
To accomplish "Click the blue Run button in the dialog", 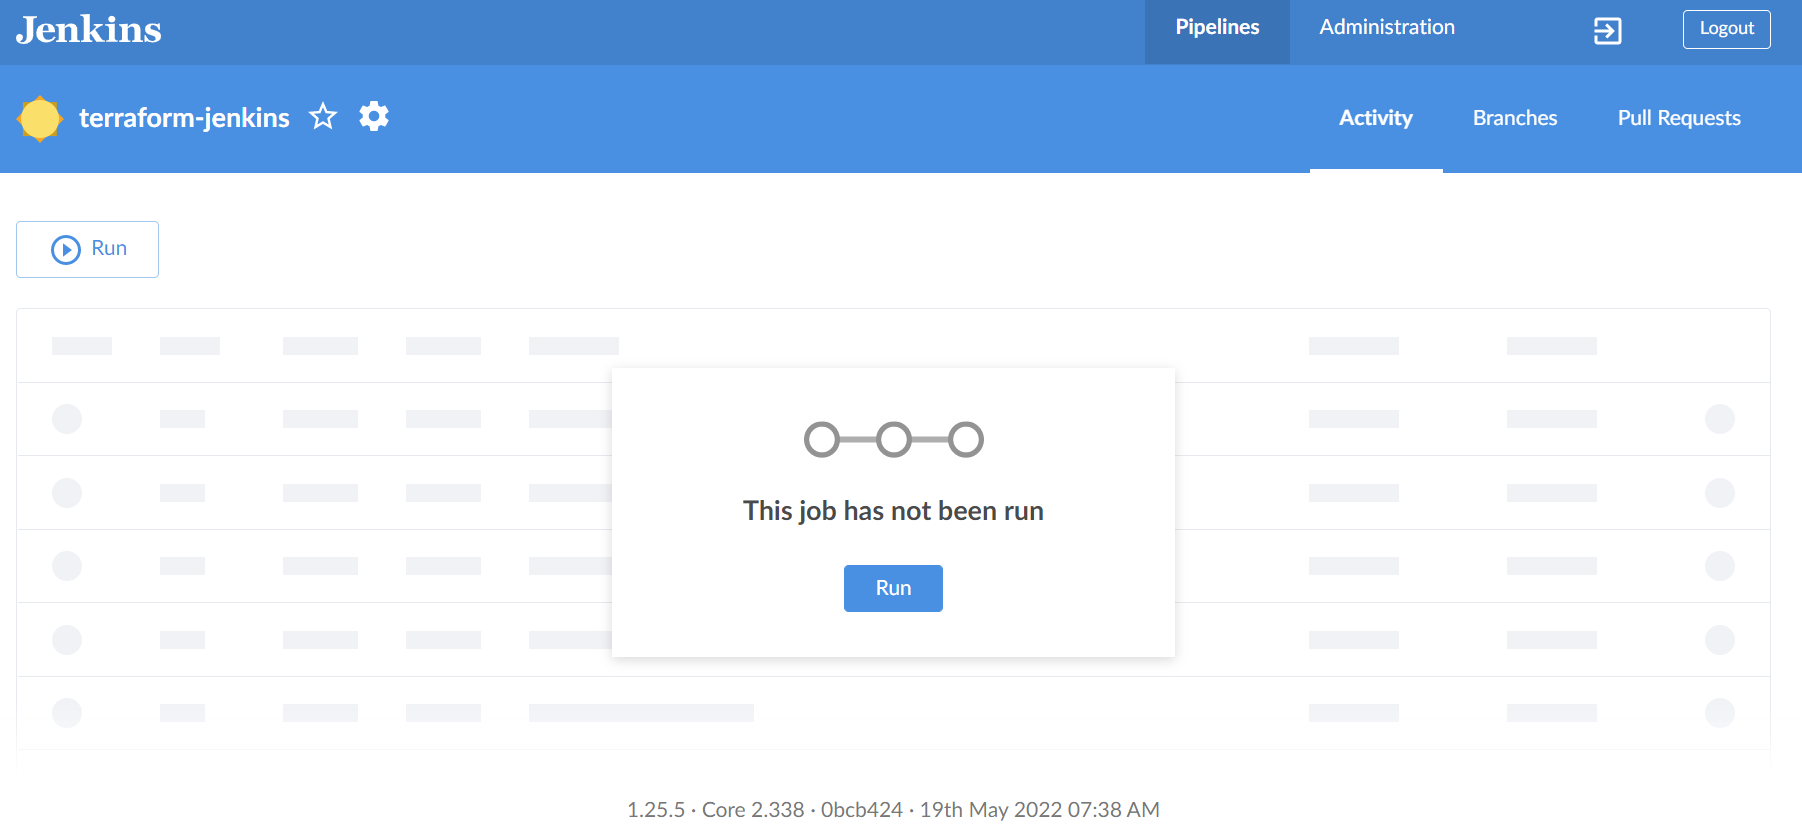I will (893, 588).
